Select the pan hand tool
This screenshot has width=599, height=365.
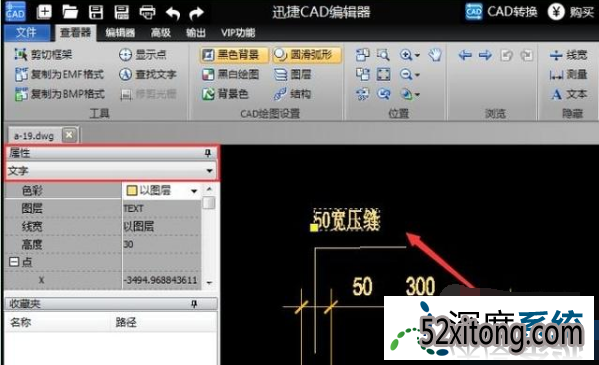434,55
